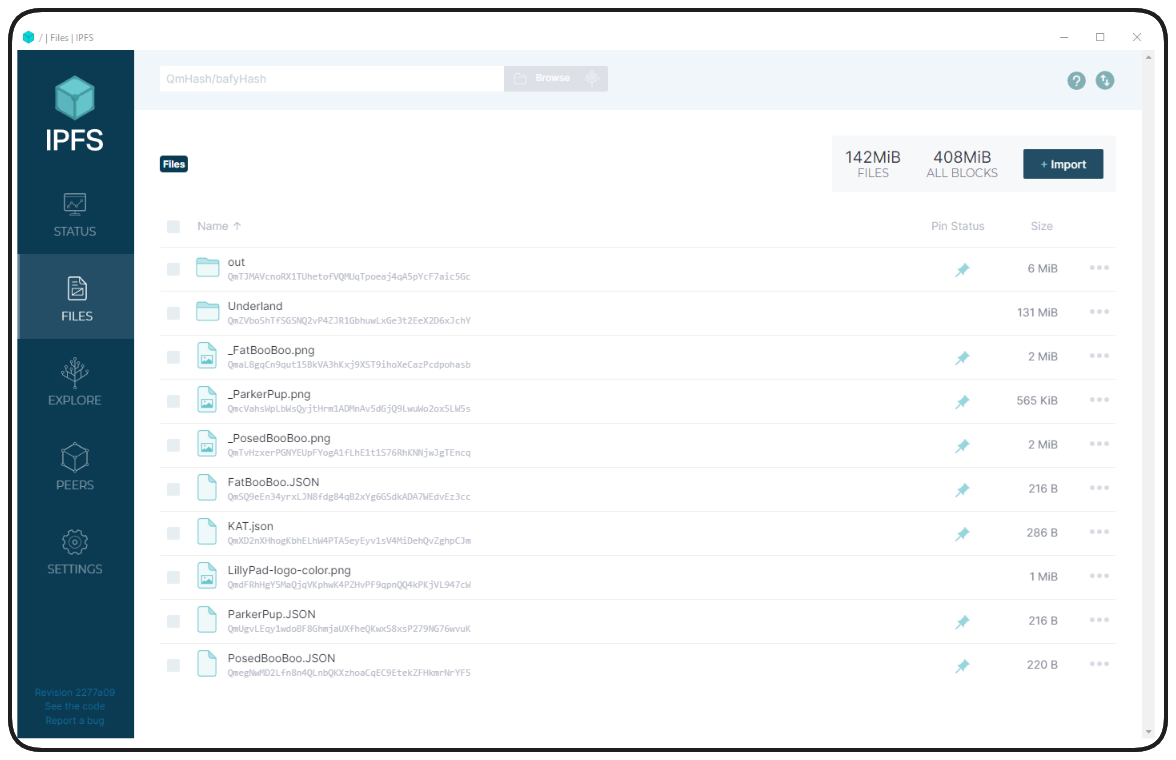This screenshot has height=760, width=1176.
Task: Click the Inspect icon beside Browse
Action: (593, 79)
